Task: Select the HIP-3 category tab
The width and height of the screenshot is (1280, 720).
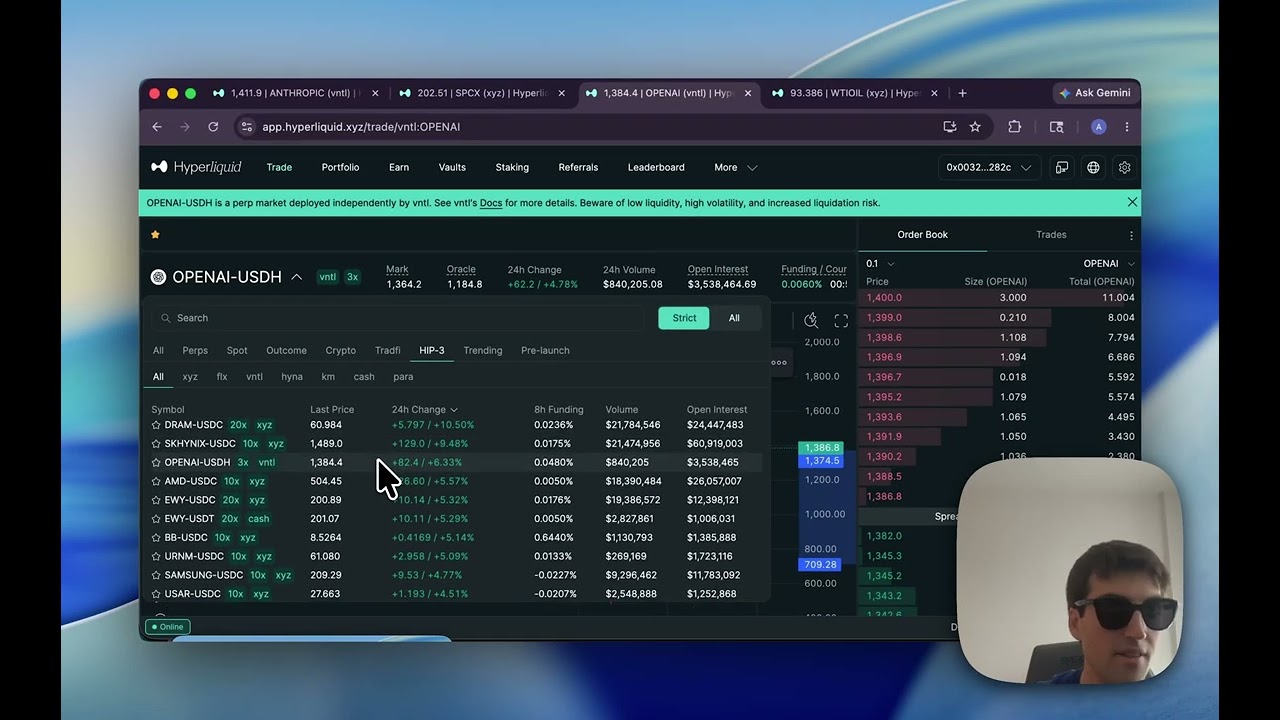Action: (x=432, y=350)
